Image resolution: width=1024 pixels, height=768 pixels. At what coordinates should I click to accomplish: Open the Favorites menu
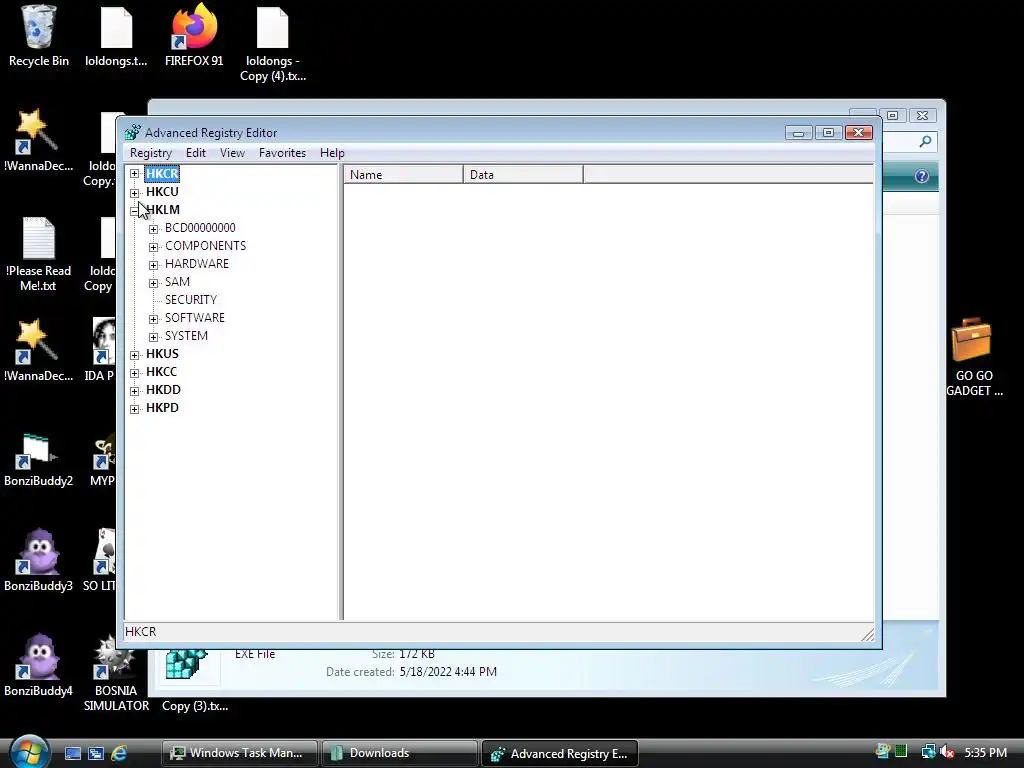(x=282, y=153)
